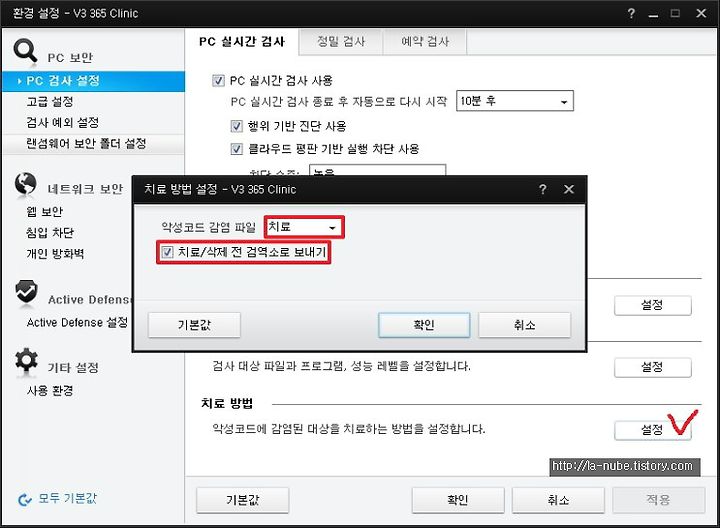The image size is (720, 528).
Task: Switch to the PC 실시간 검사 tab
Action: coord(242,42)
